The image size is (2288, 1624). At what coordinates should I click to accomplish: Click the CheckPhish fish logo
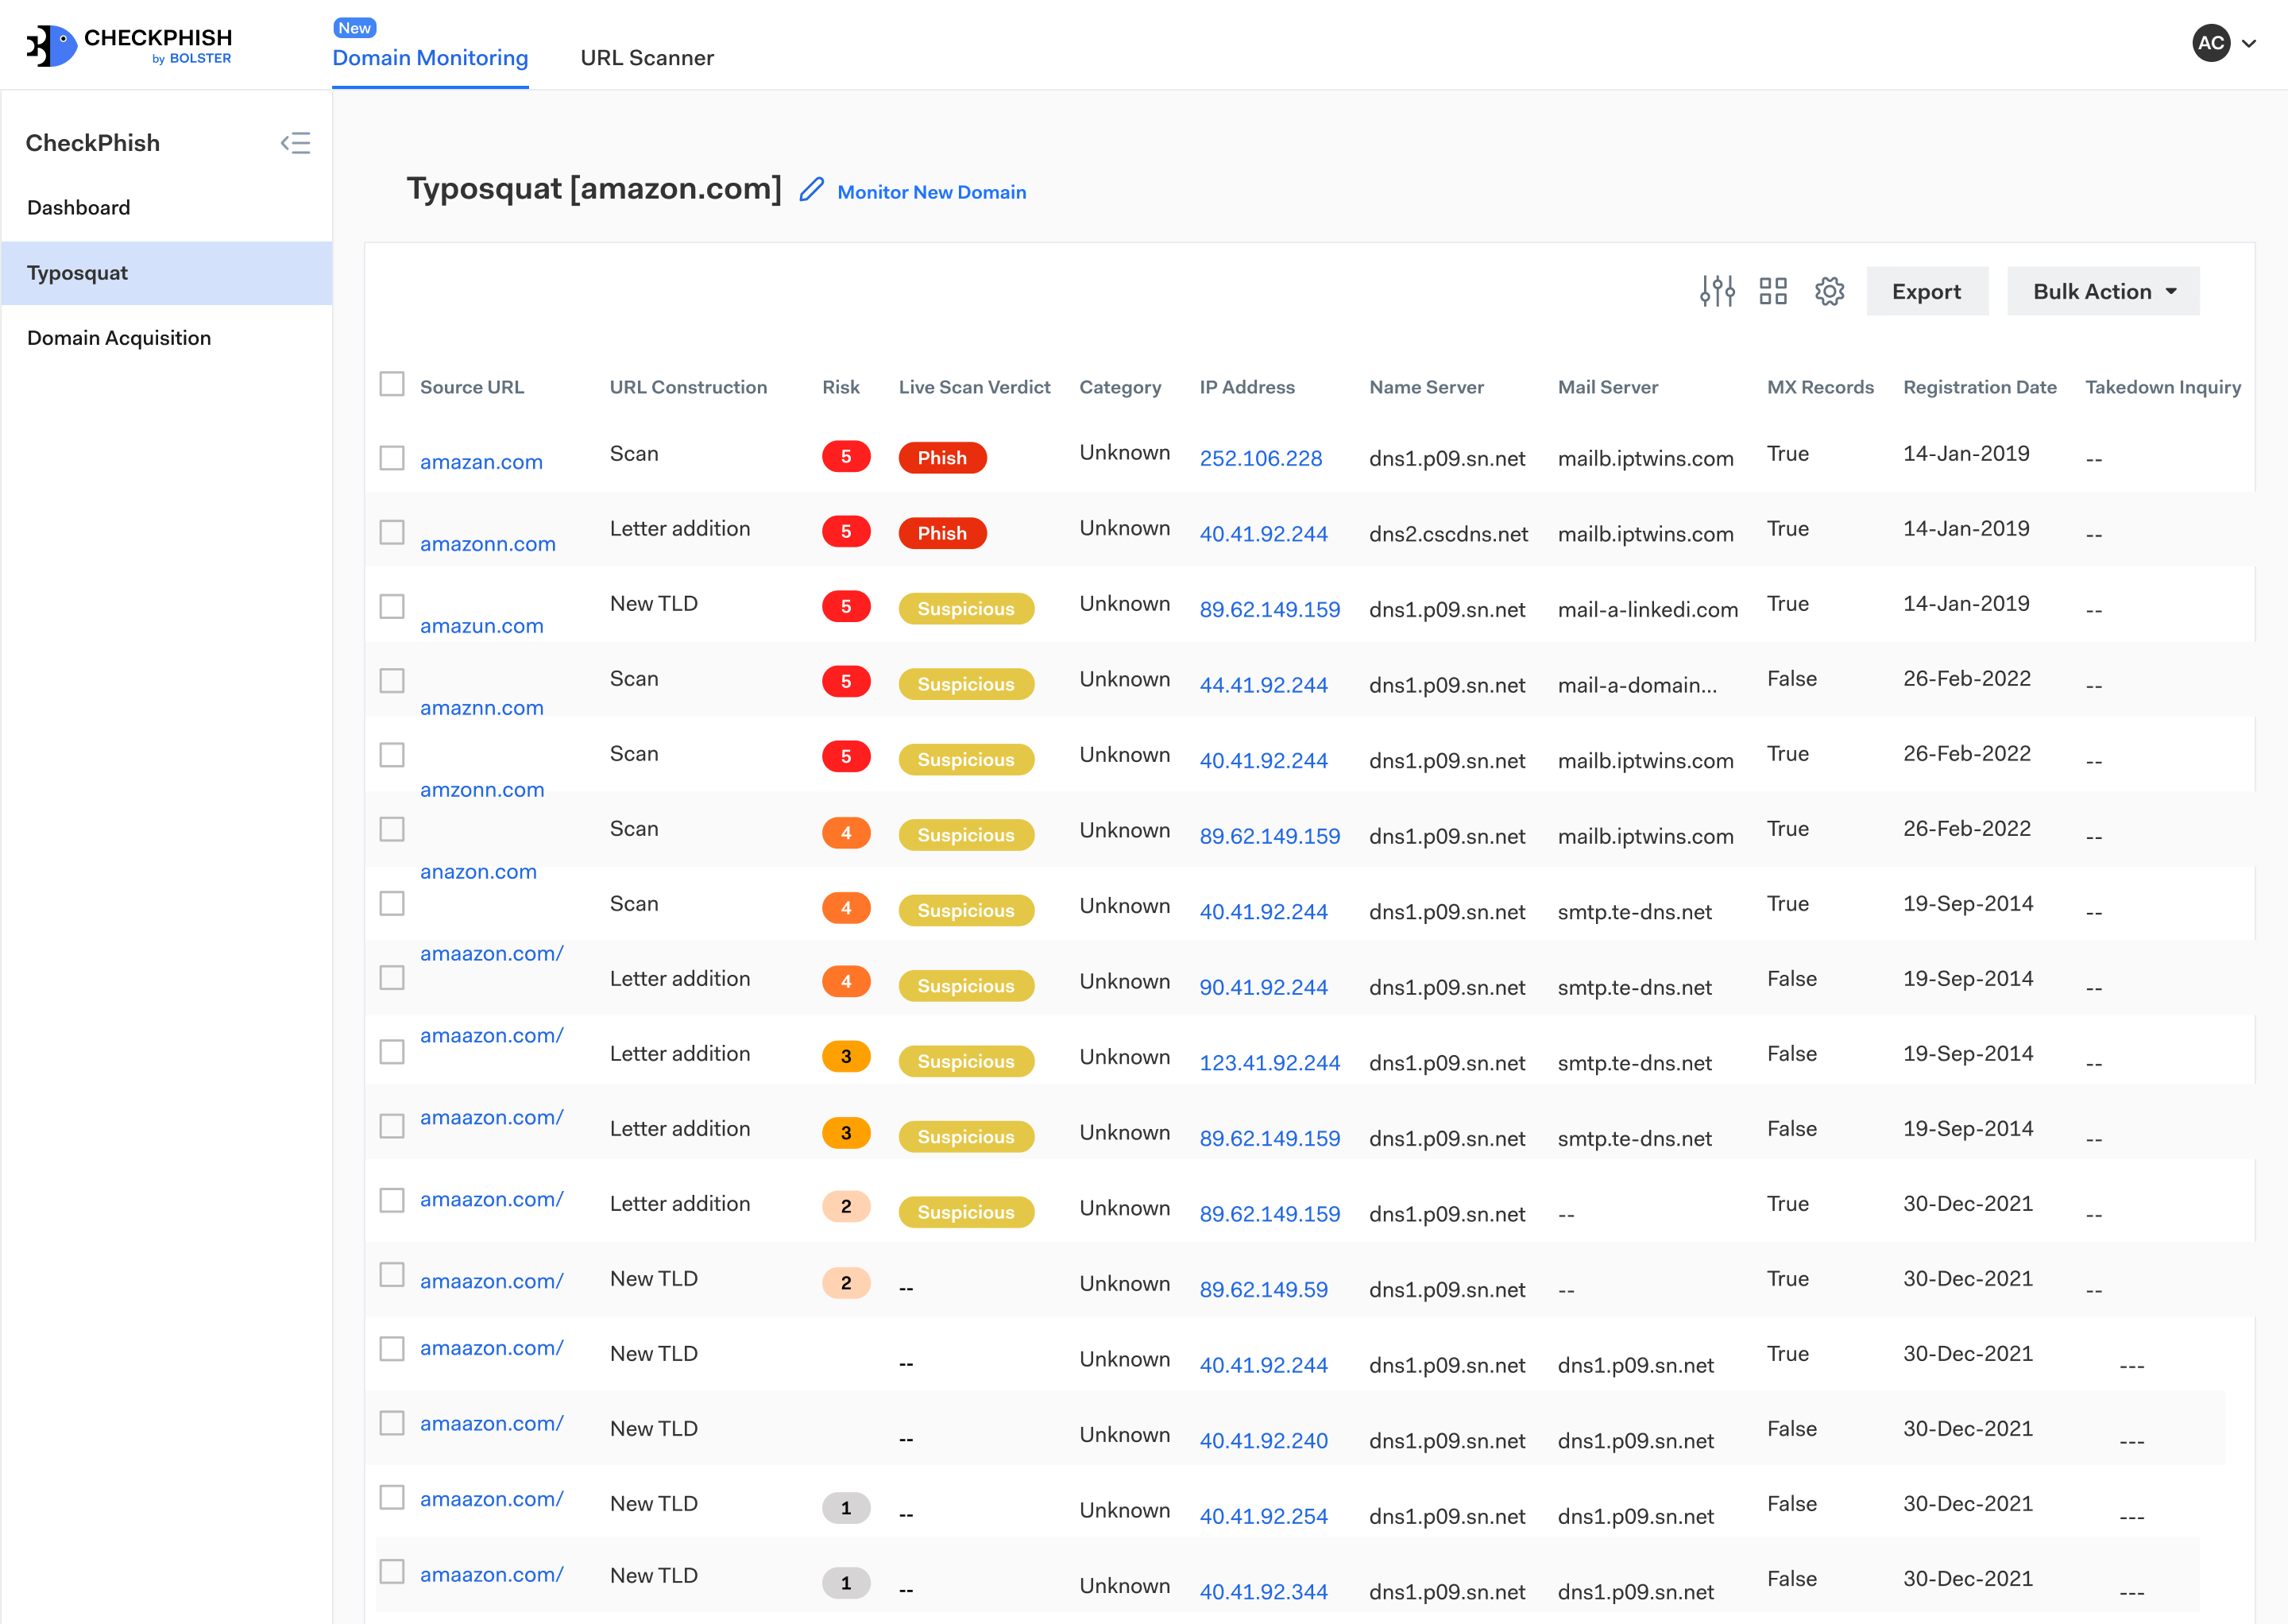tap(52, 46)
